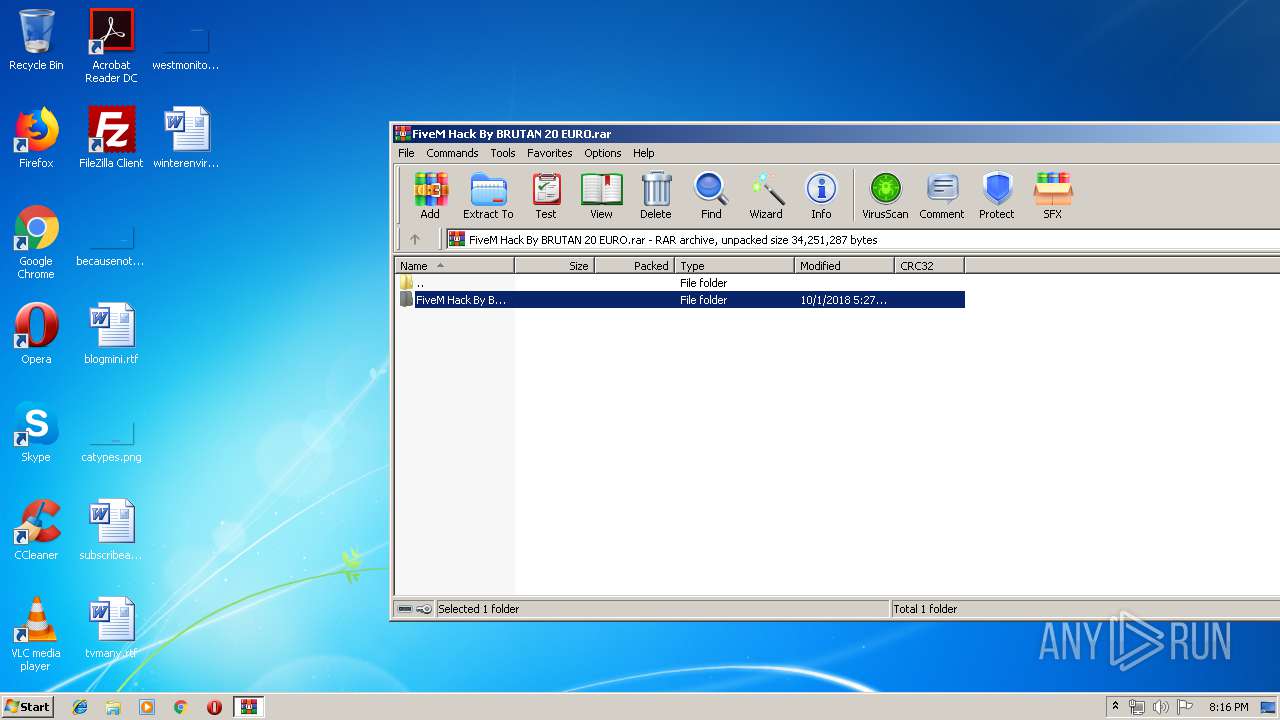
Task: Click the drive and key status icon
Action: (x=414, y=609)
